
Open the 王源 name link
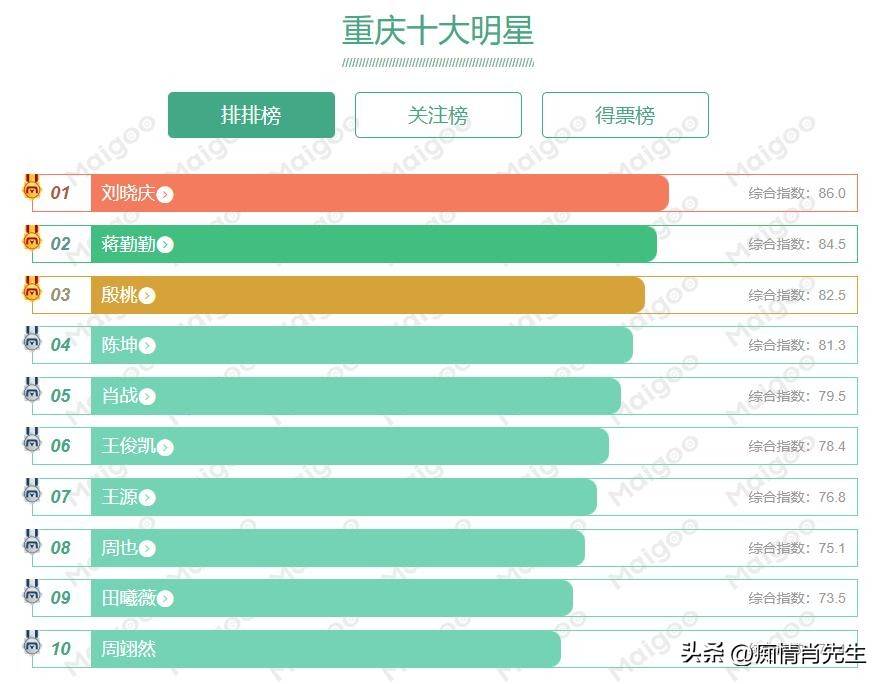[119, 497]
